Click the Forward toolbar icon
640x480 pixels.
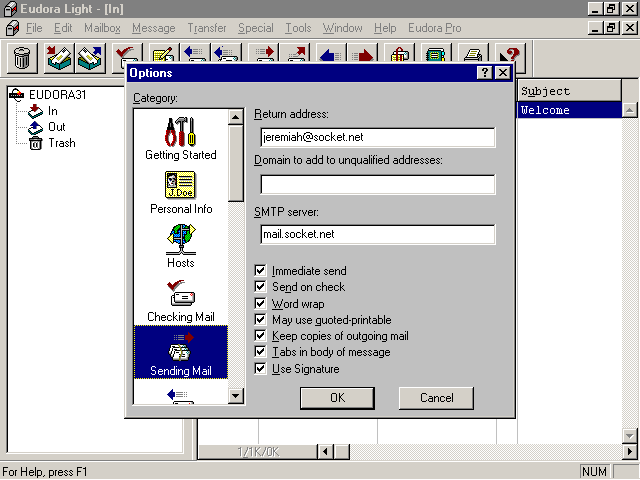(264, 53)
